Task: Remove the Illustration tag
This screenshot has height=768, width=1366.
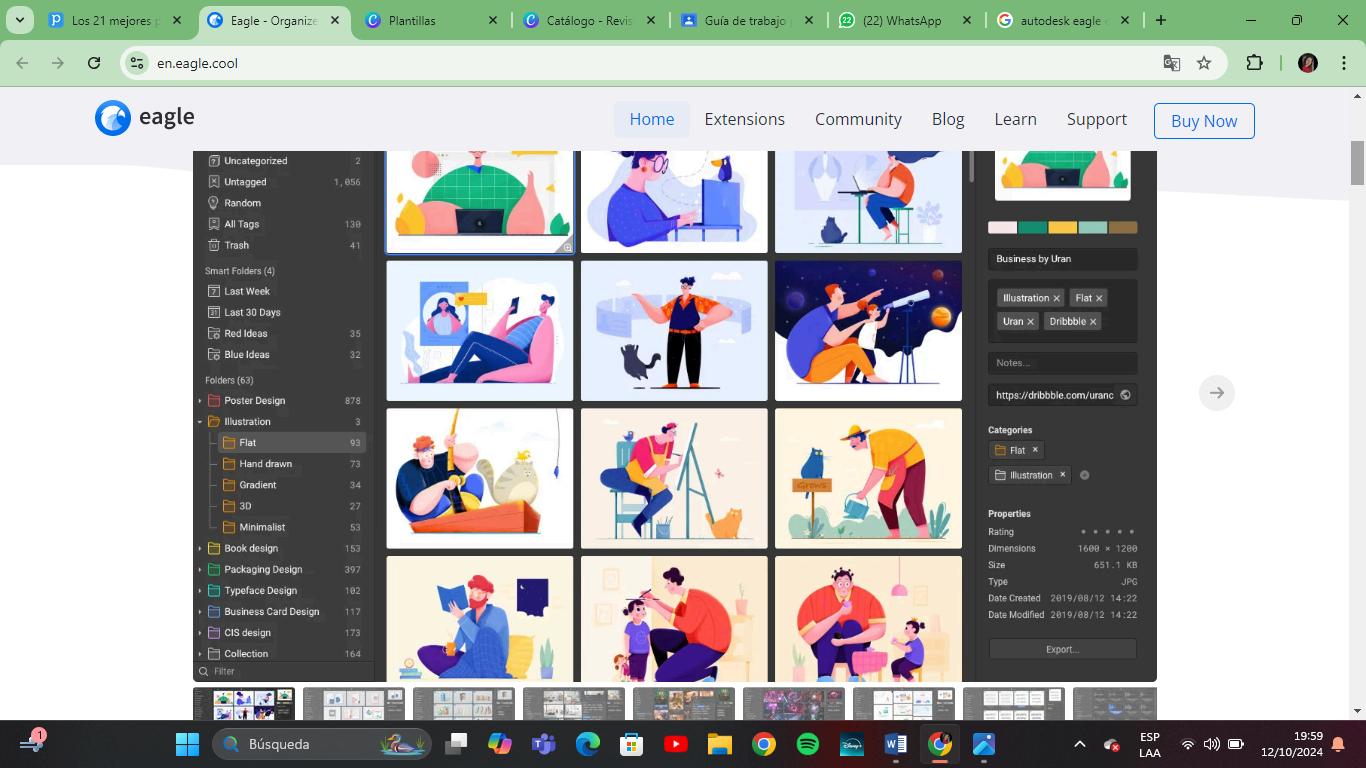Action: tap(1056, 298)
